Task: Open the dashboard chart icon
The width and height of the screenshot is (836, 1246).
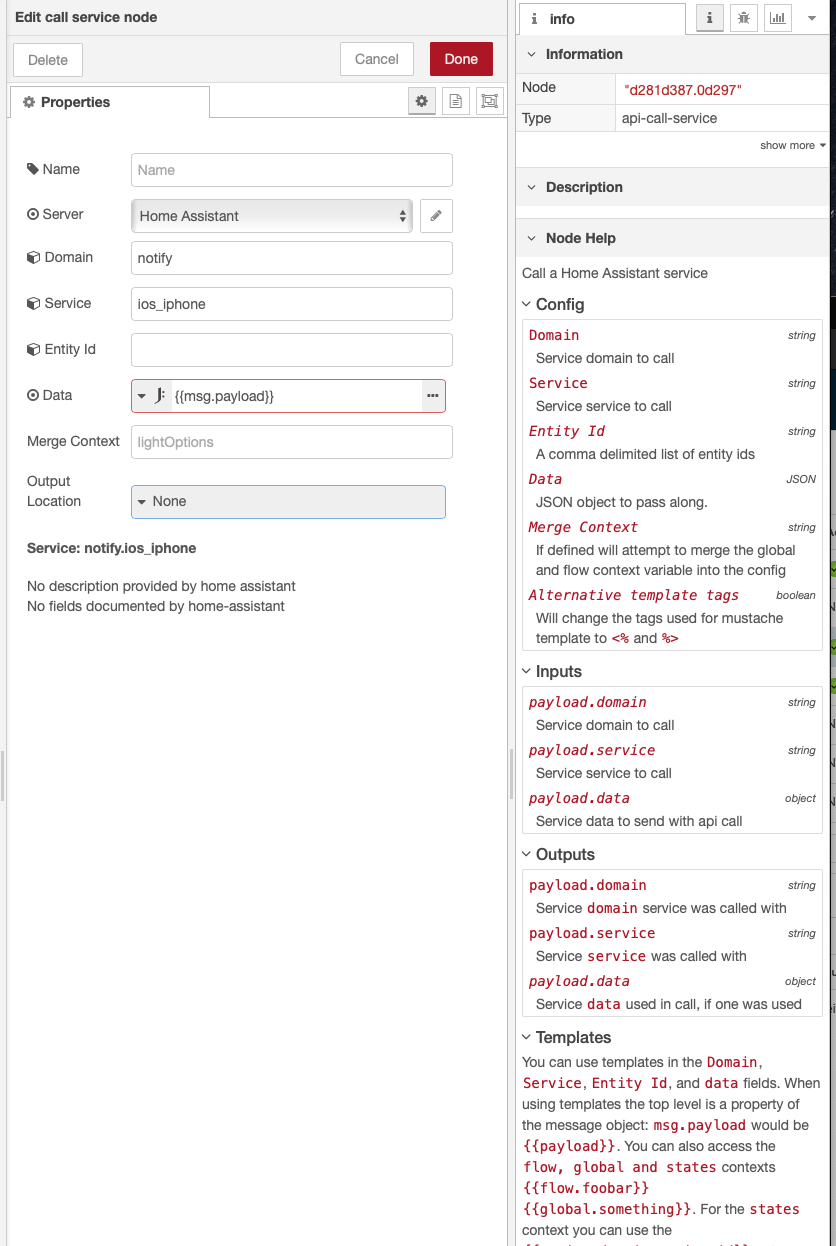Action: click(x=777, y=19)
